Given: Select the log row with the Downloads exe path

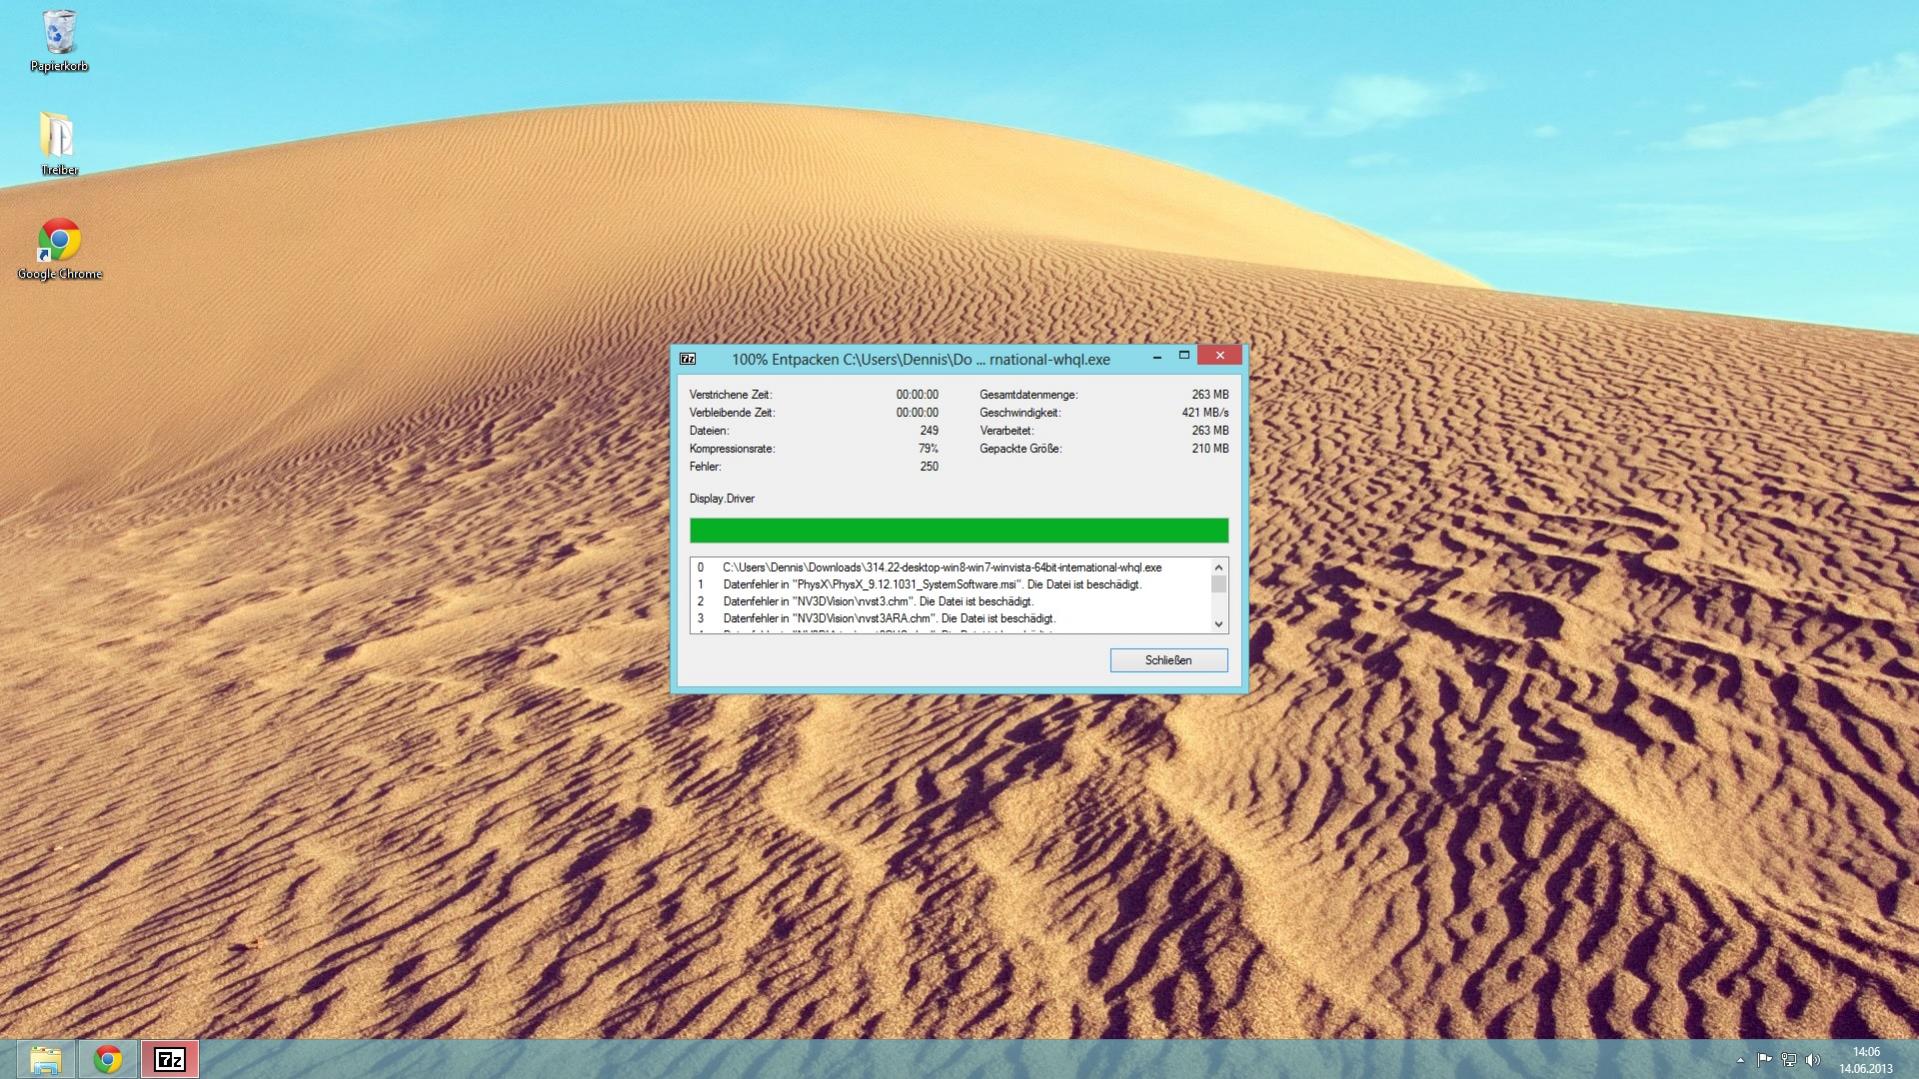Looking at the screenshot, I should [x=950, y=567].
